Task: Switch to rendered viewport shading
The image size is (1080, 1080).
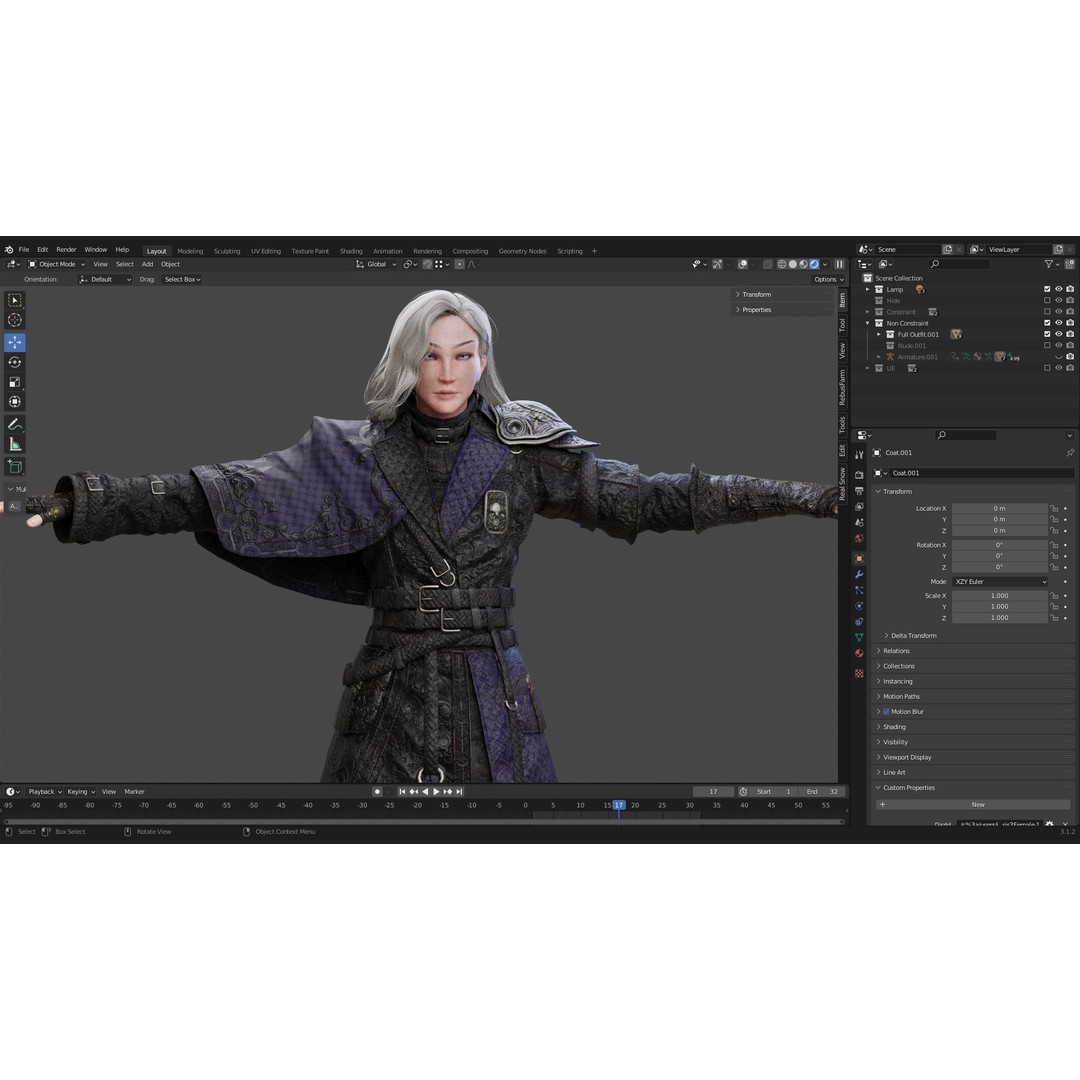Action: (814, 264)
